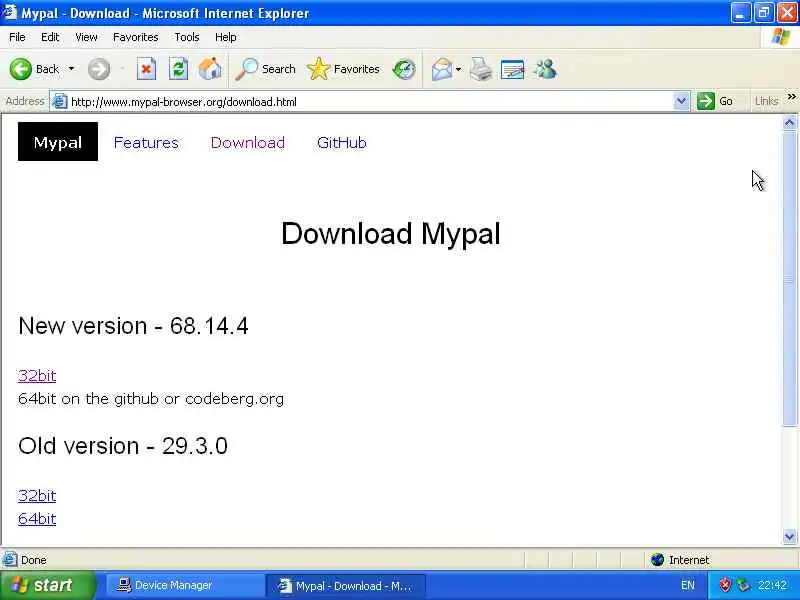Open the Help menu
This screenshot has width=800, height=600.
click(x=225, y=37)
